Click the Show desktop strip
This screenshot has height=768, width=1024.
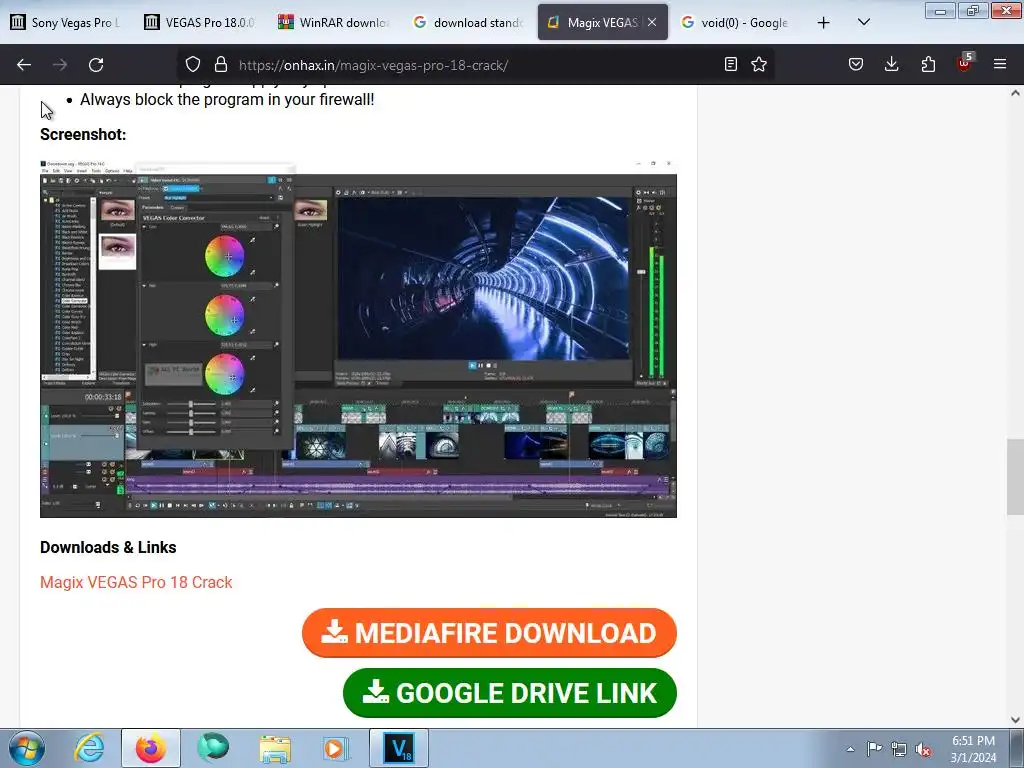[x=1017, y=748]
